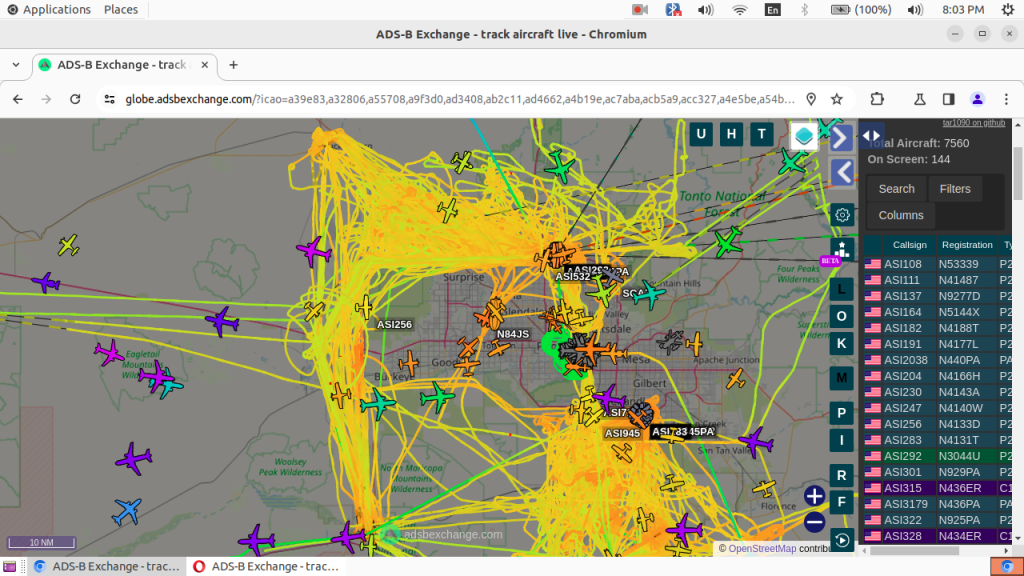Select aircraft row ASI137
This screenshot has height=576, width=1024.
coord(937,296)
